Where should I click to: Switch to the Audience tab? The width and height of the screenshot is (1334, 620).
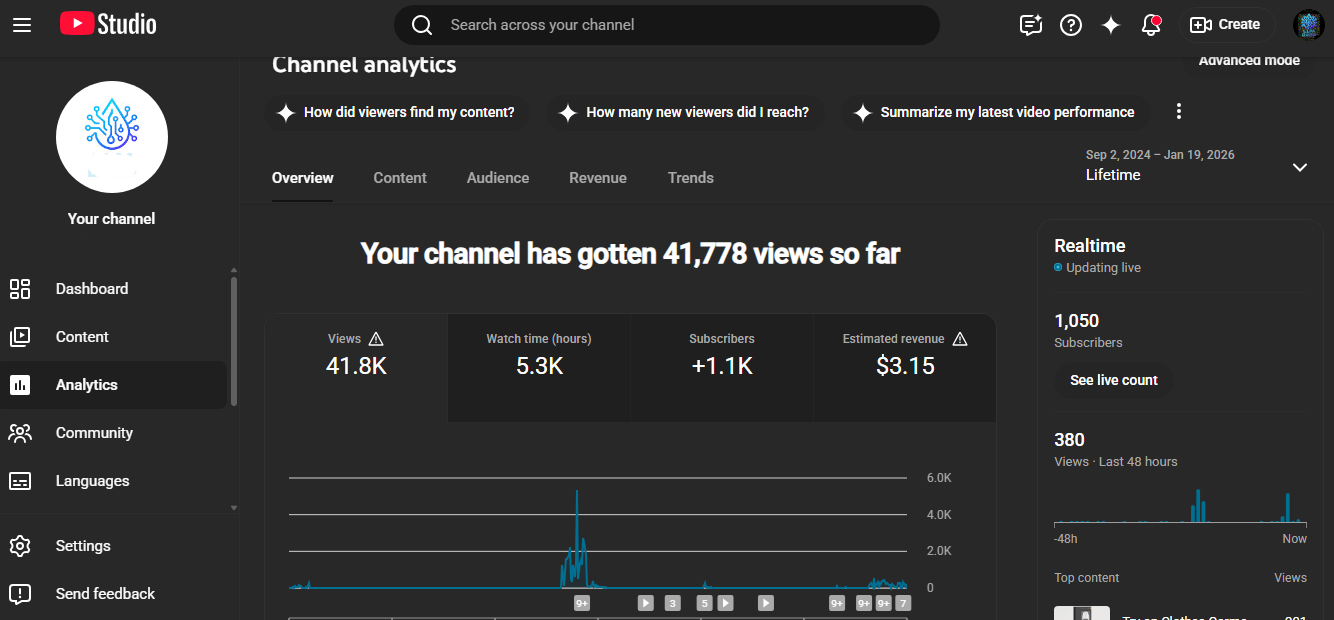tap(498, 178)
